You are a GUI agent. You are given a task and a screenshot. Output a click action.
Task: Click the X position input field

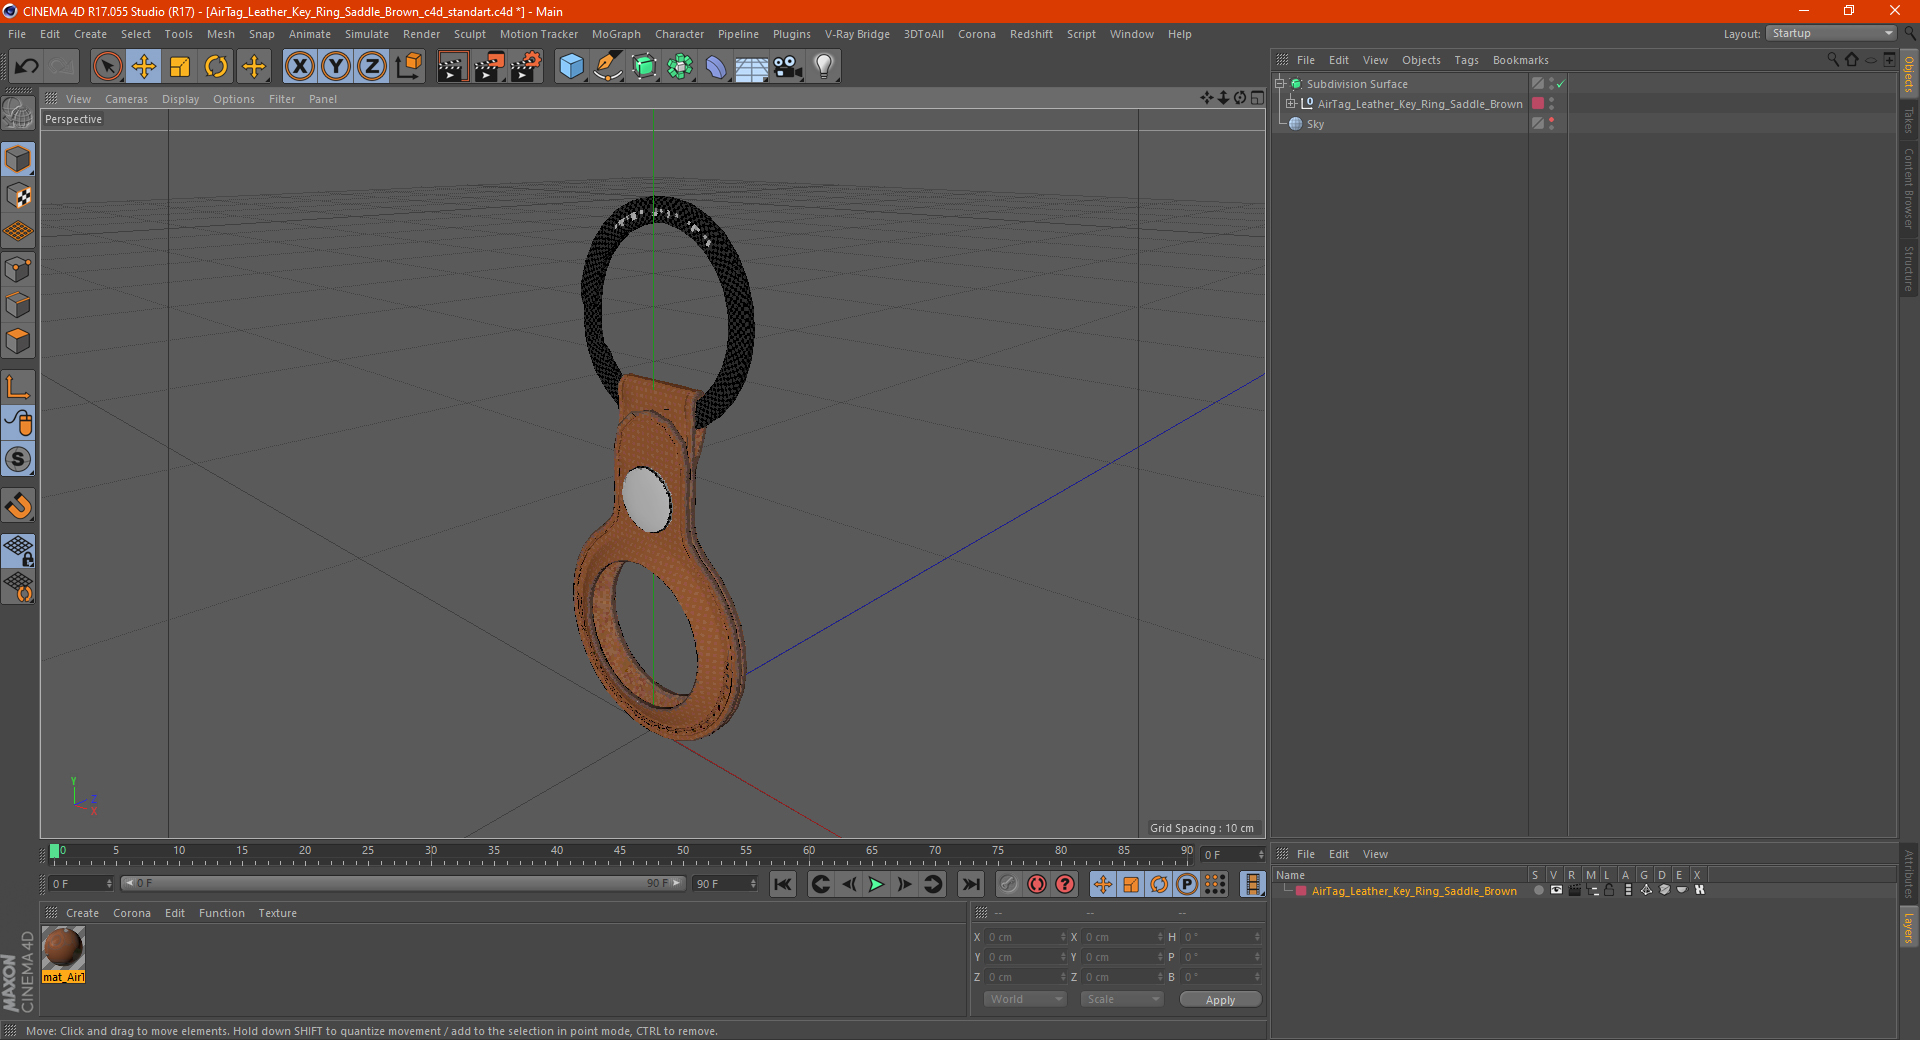coord(1024,937)
